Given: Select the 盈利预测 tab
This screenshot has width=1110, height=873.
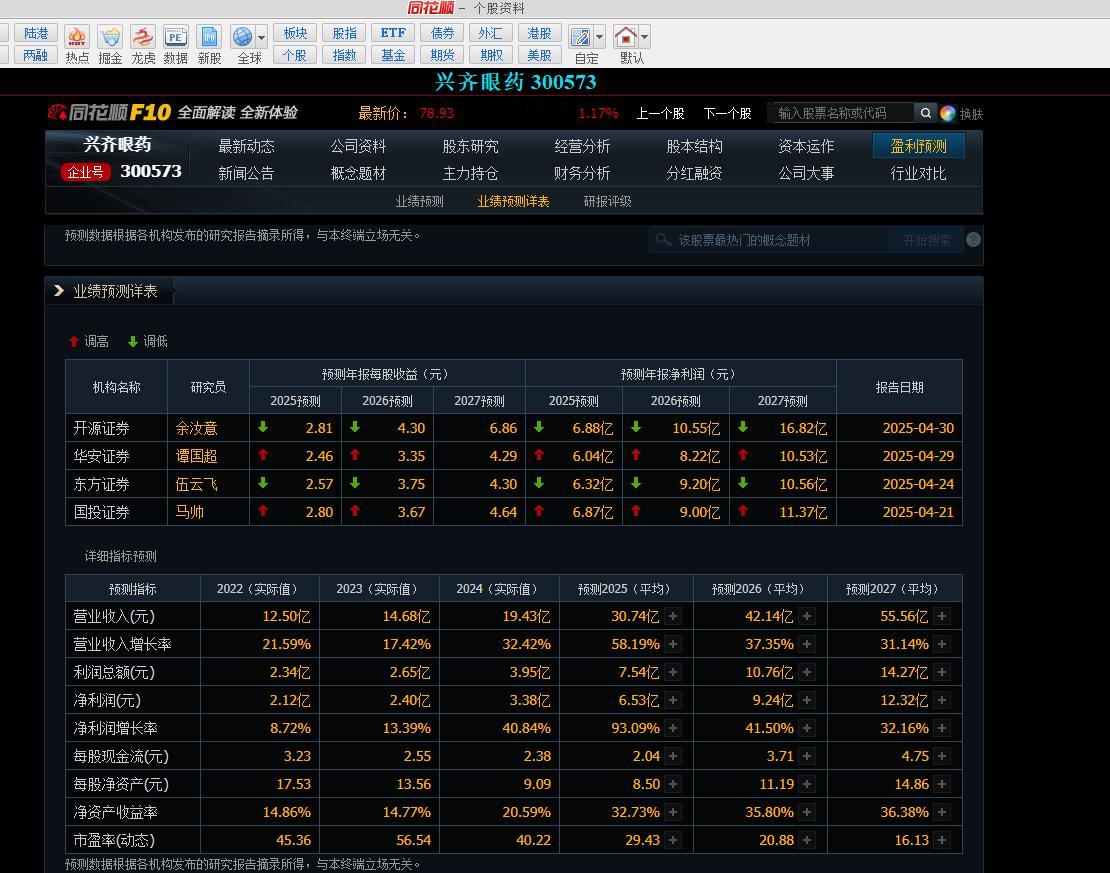Looking at the screenshot, I should point(918,146).
